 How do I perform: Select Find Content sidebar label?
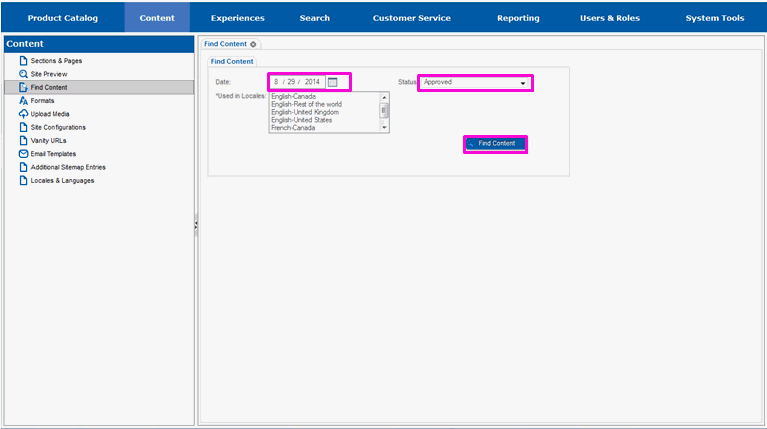49,87
